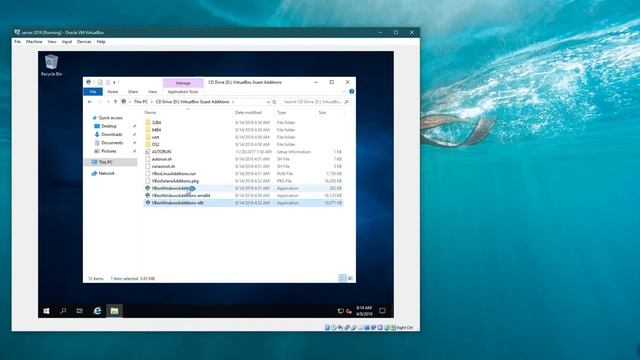Click the red security warning tray icon
640x360 pixels.
coord(349,311)
